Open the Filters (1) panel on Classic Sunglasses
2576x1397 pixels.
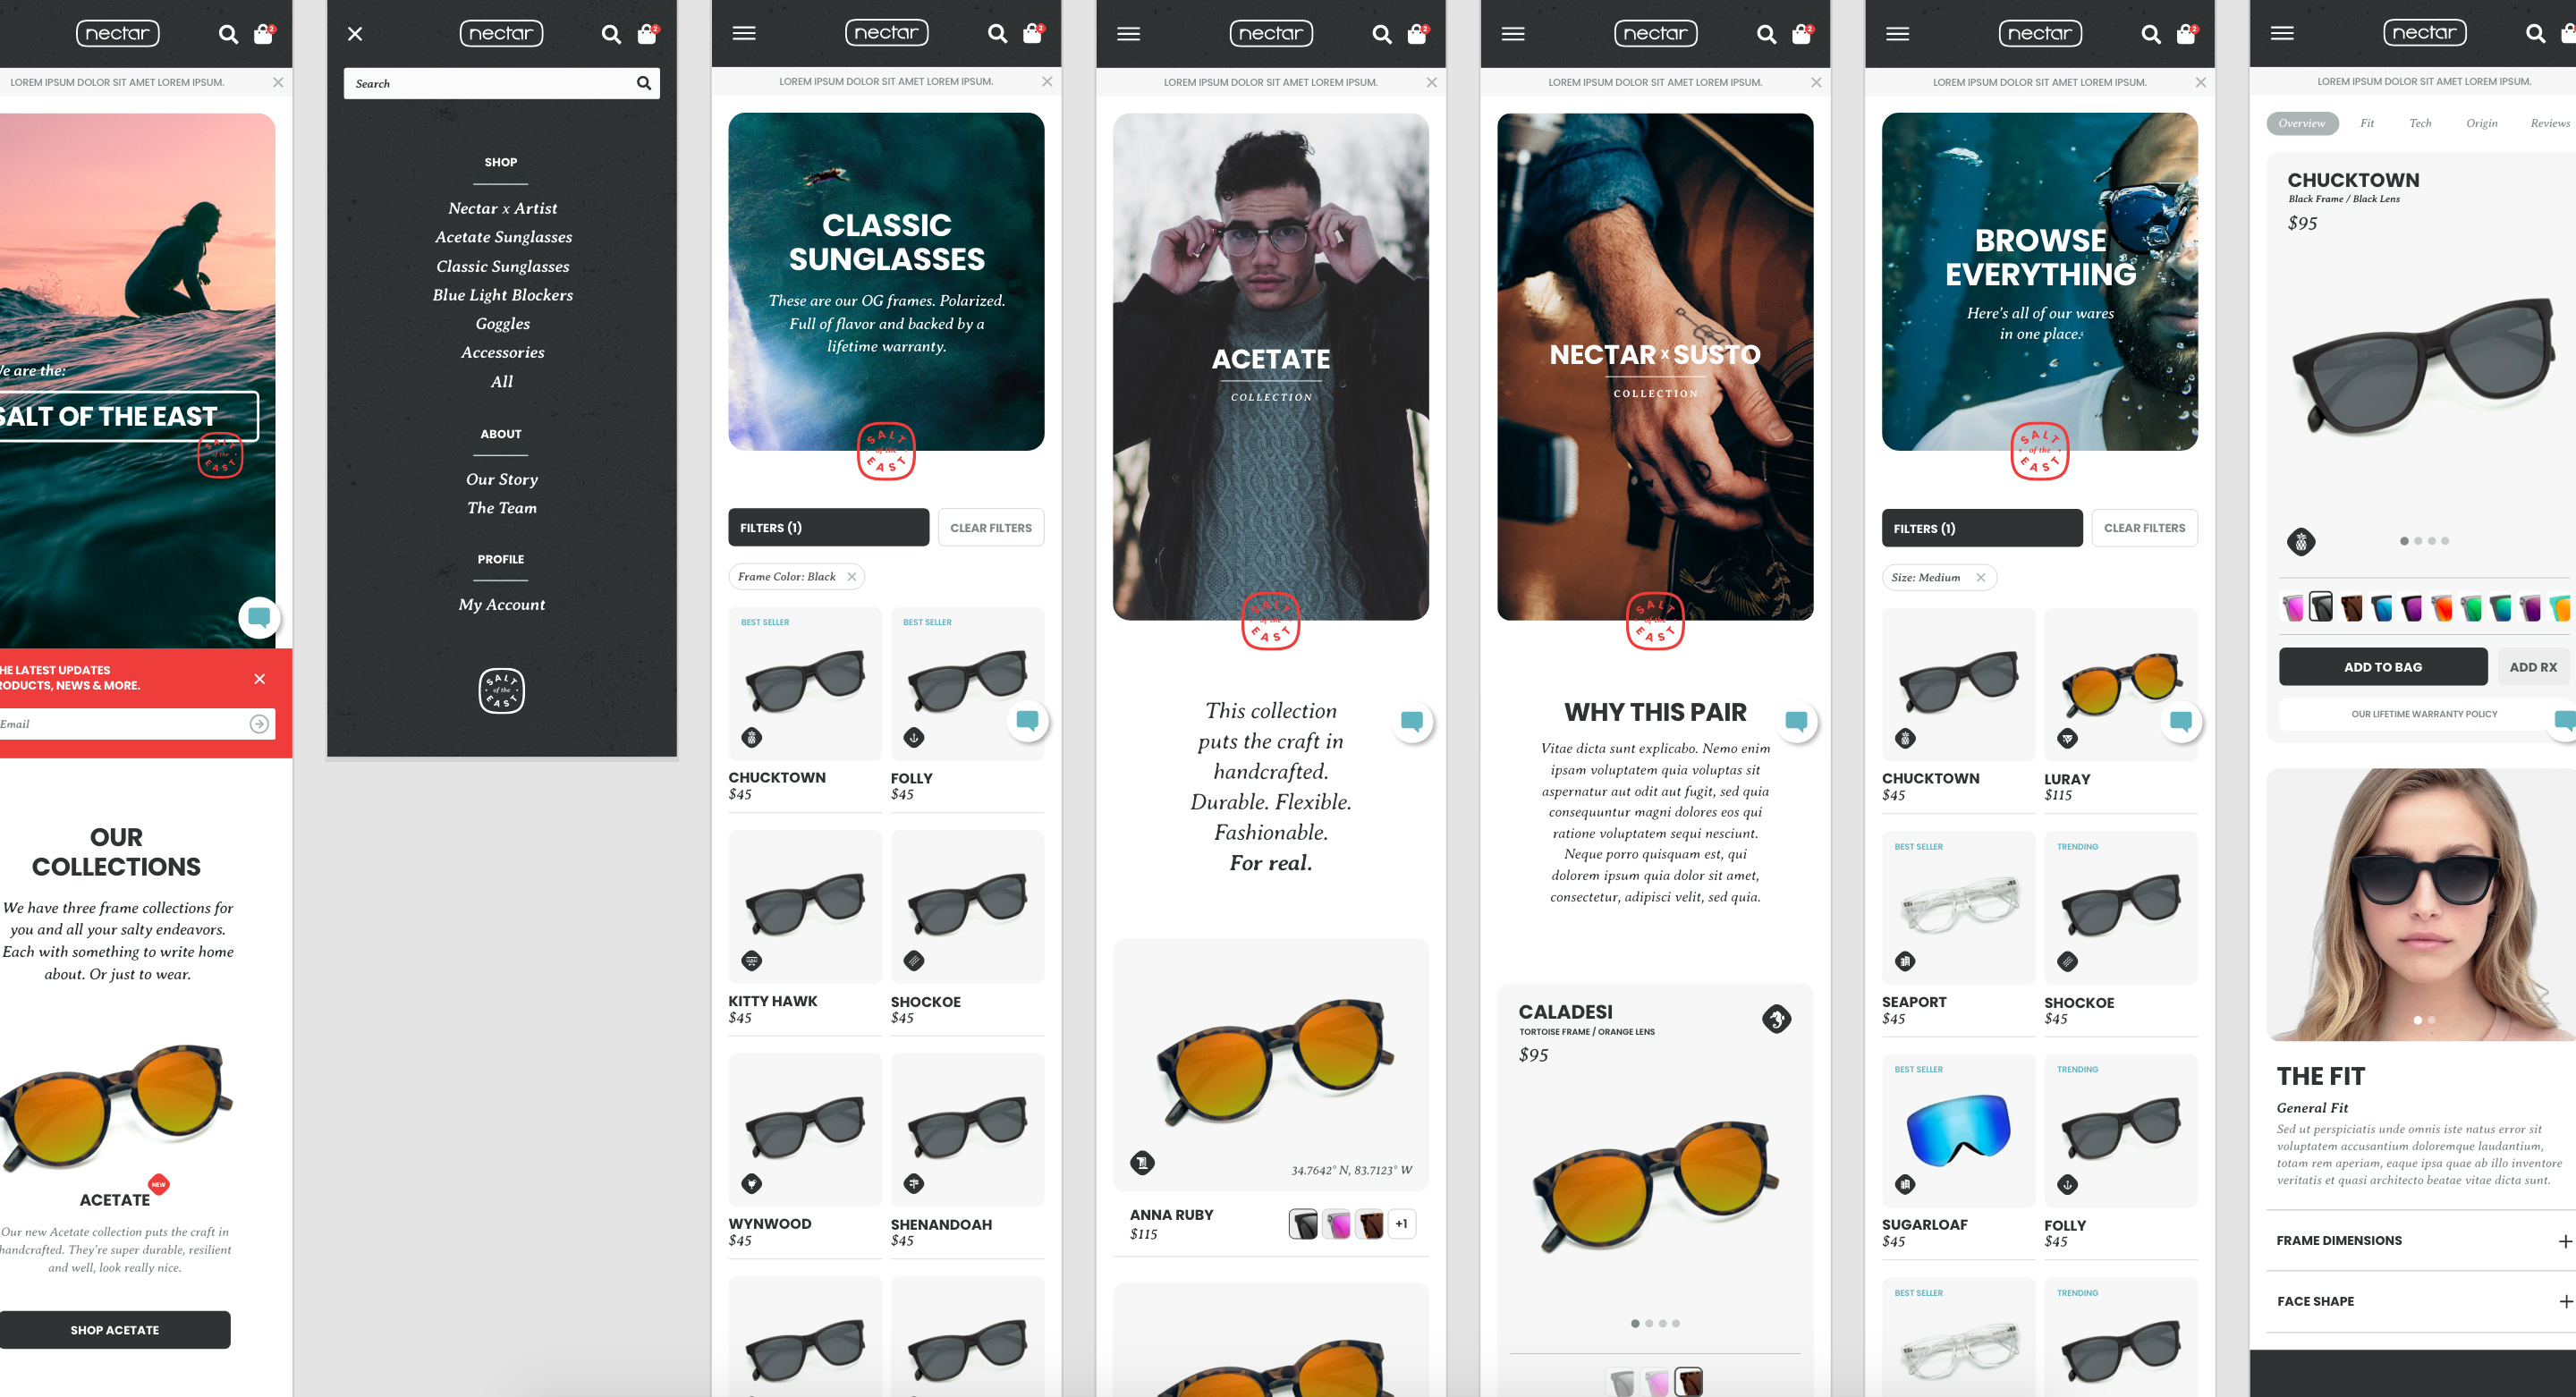click(x=828, y=528)
